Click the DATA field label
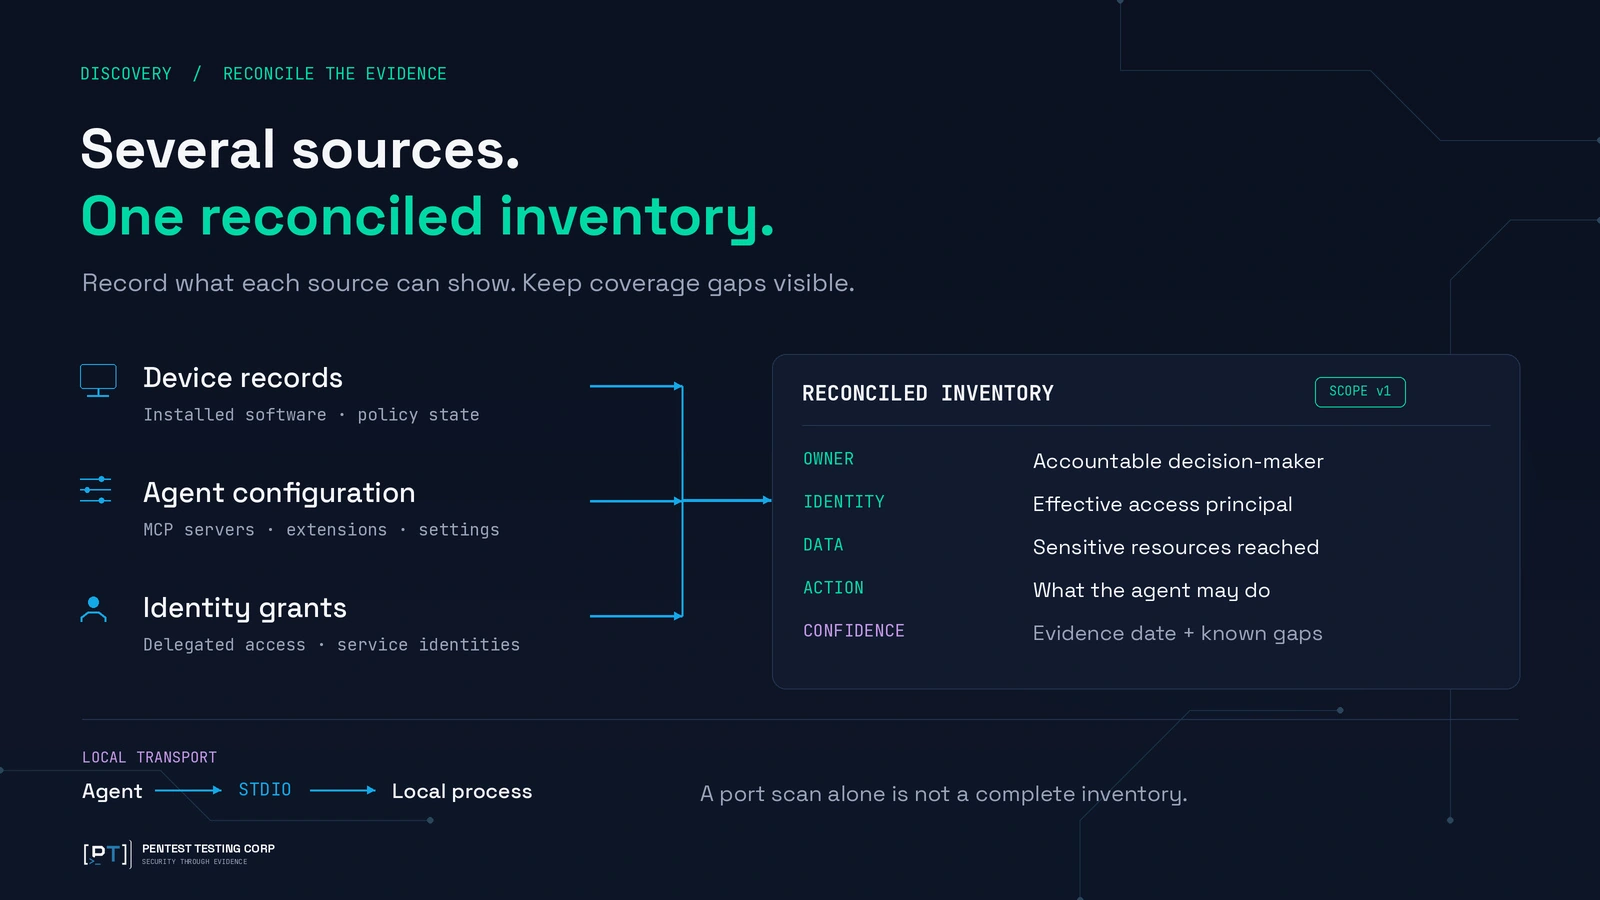This screenshot has width=1600, height=900. [x=824, y=545]
